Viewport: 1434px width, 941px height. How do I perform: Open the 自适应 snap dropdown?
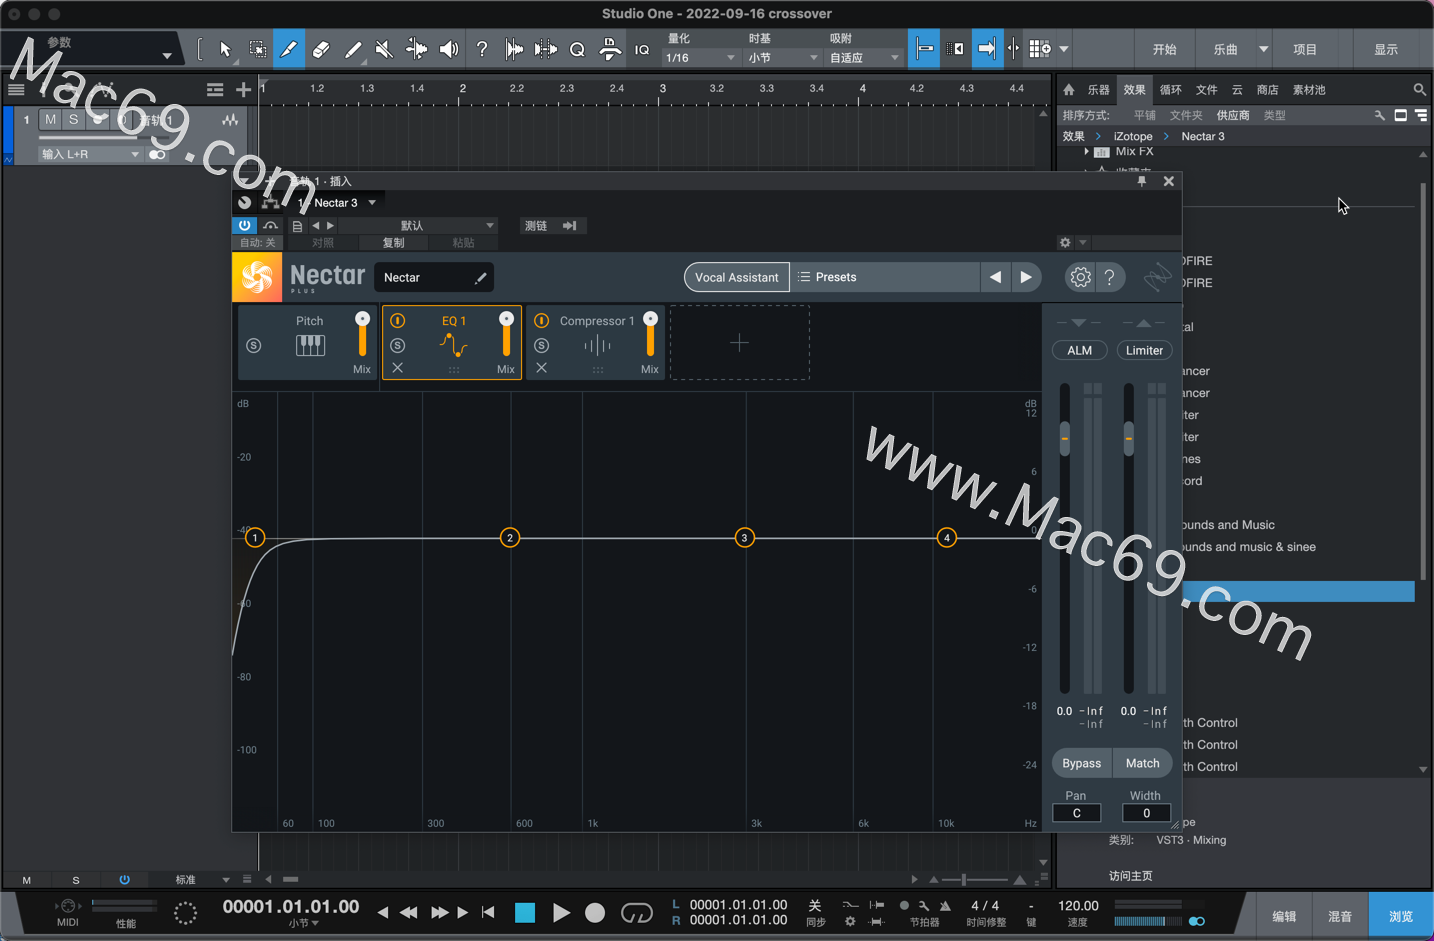click(864, 58)
